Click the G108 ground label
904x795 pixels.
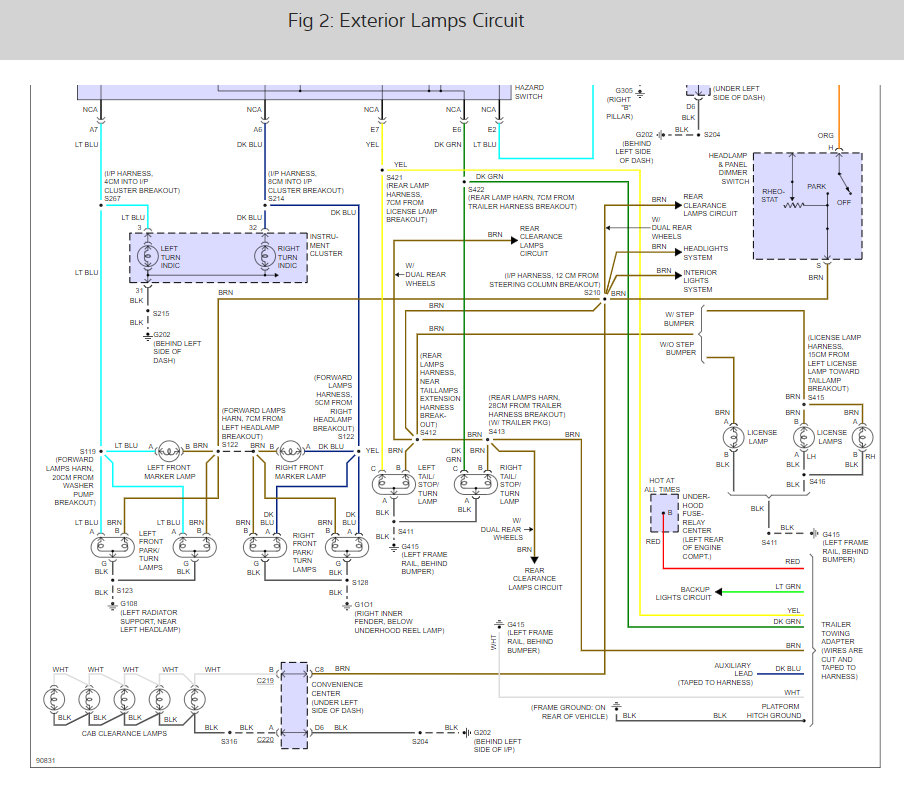point(129,604)
